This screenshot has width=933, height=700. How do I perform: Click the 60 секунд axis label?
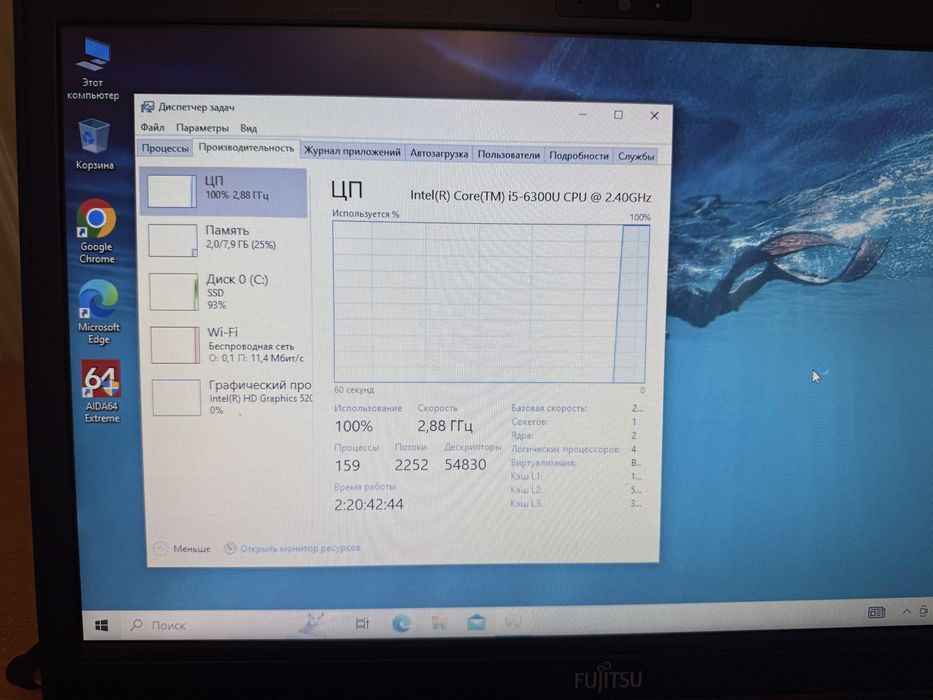354,389
